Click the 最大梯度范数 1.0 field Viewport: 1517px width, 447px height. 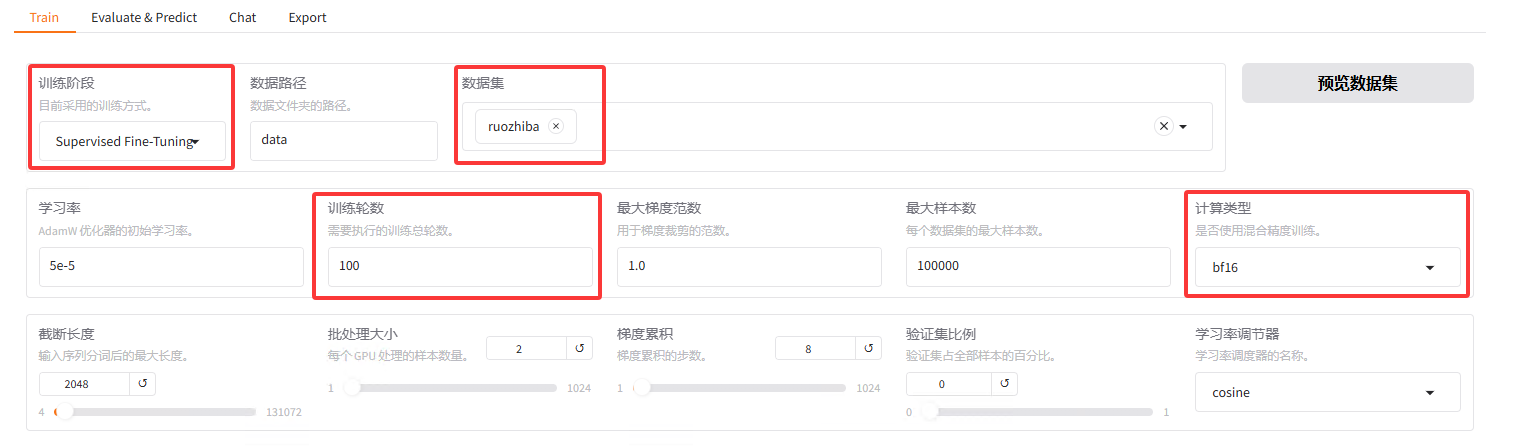(x=749, y=267)
